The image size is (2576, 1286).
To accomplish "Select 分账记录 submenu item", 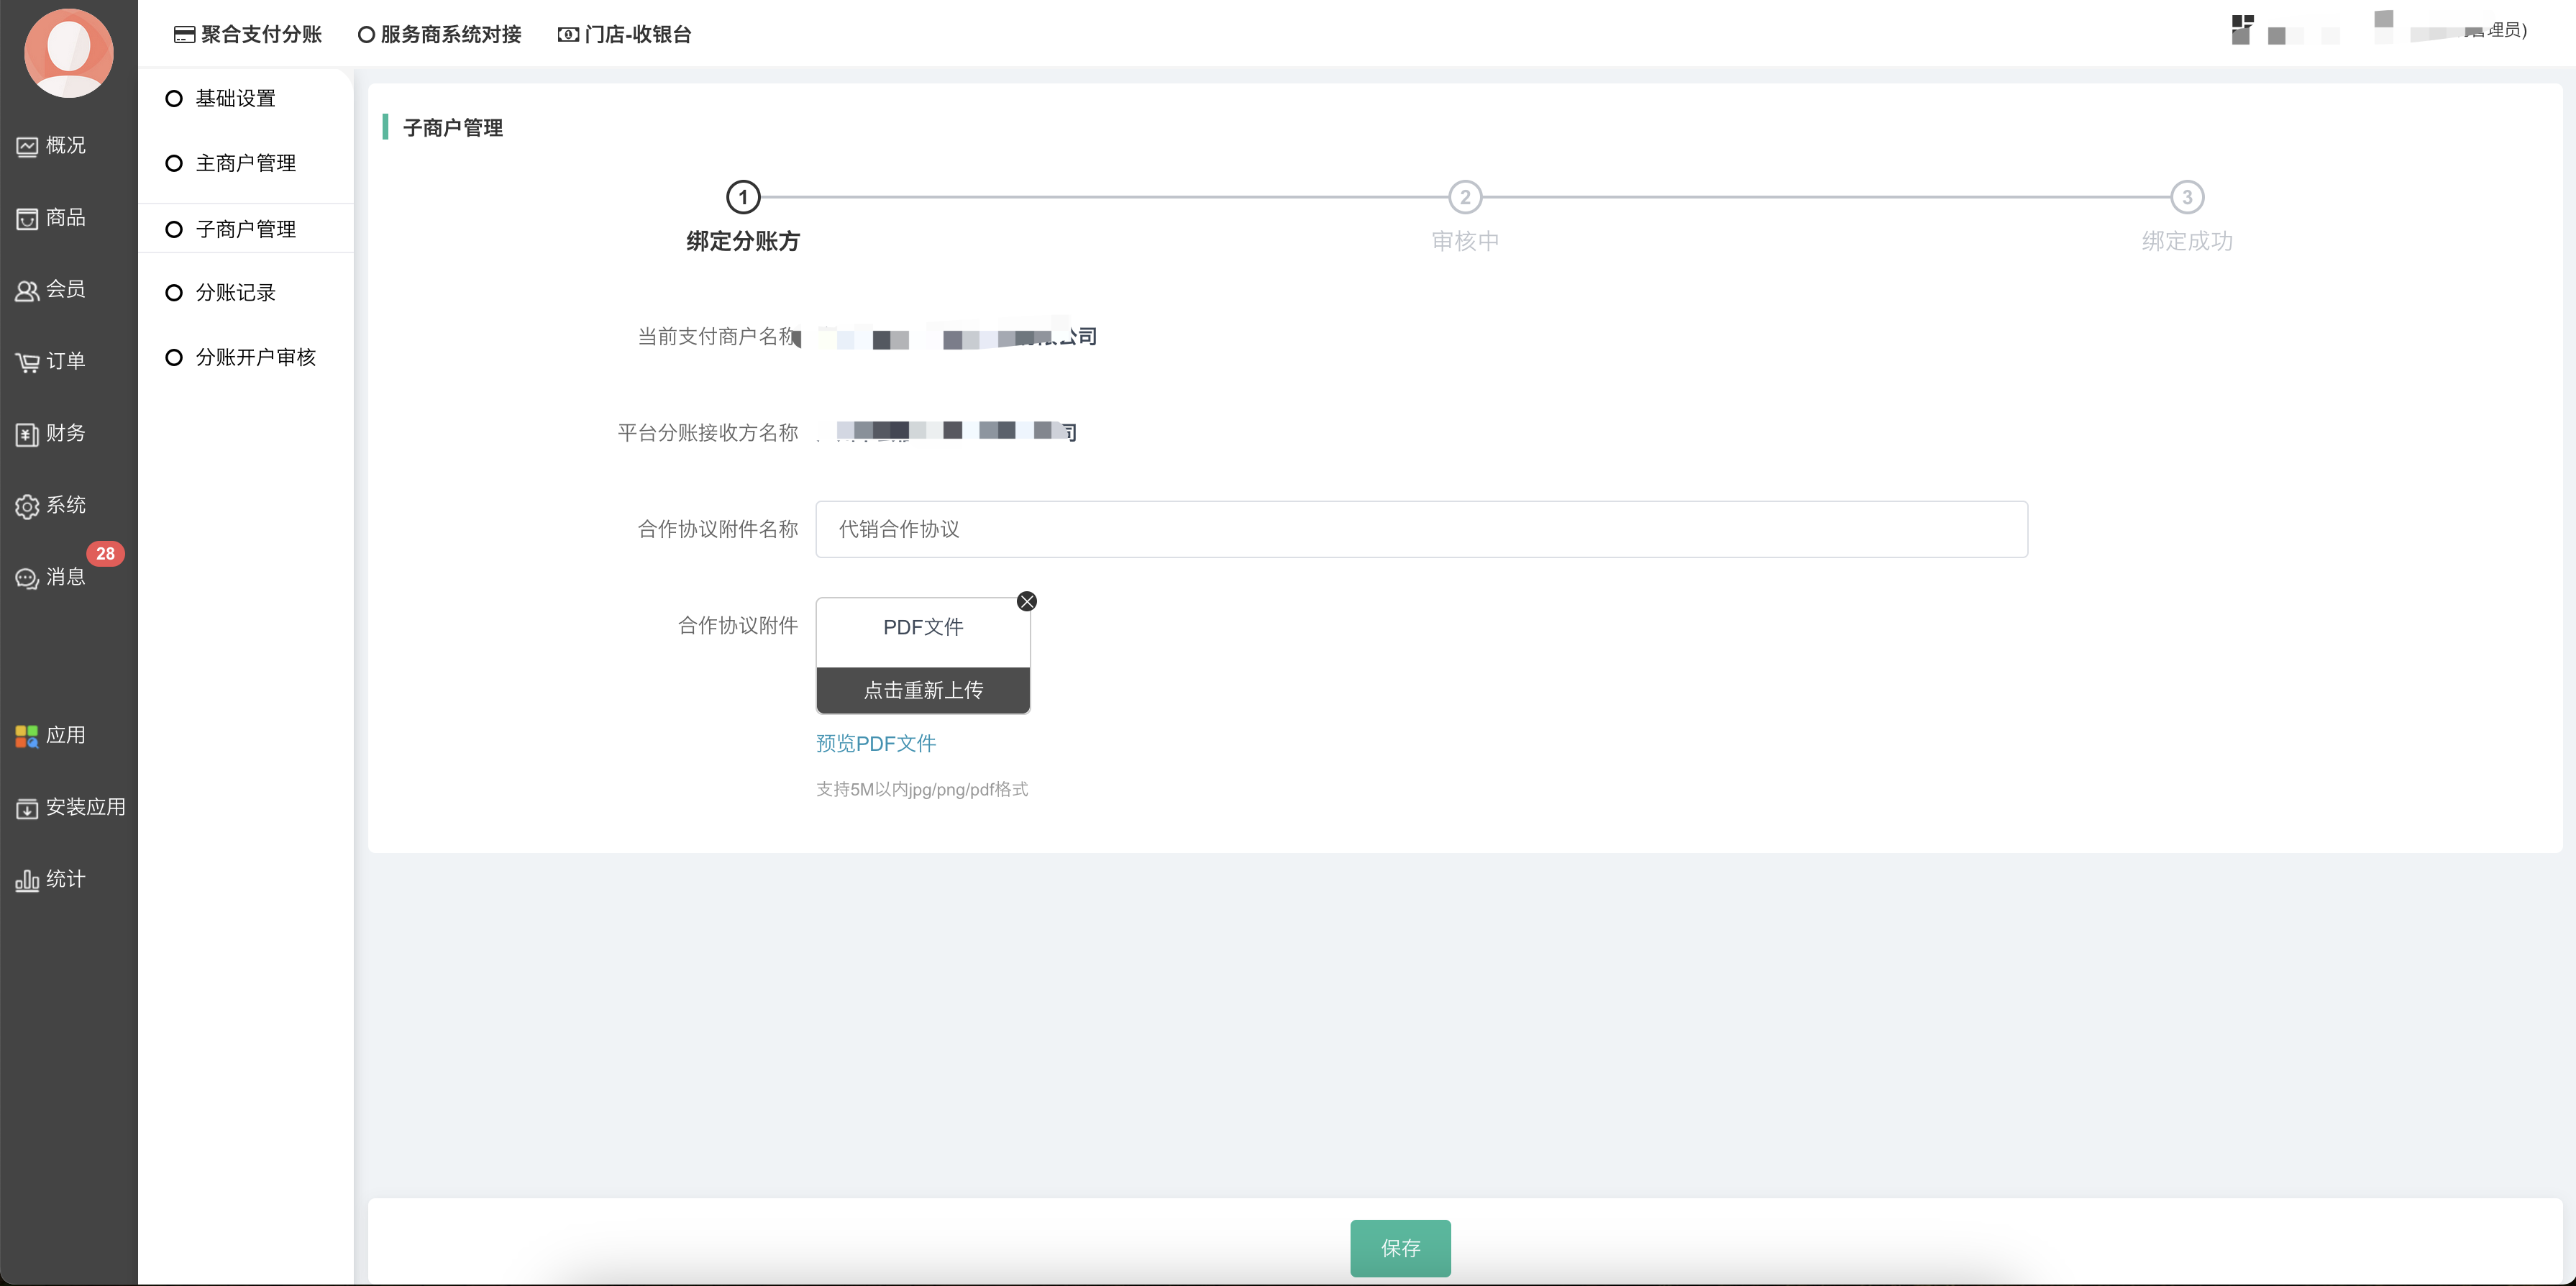I will tap(235, 292).
